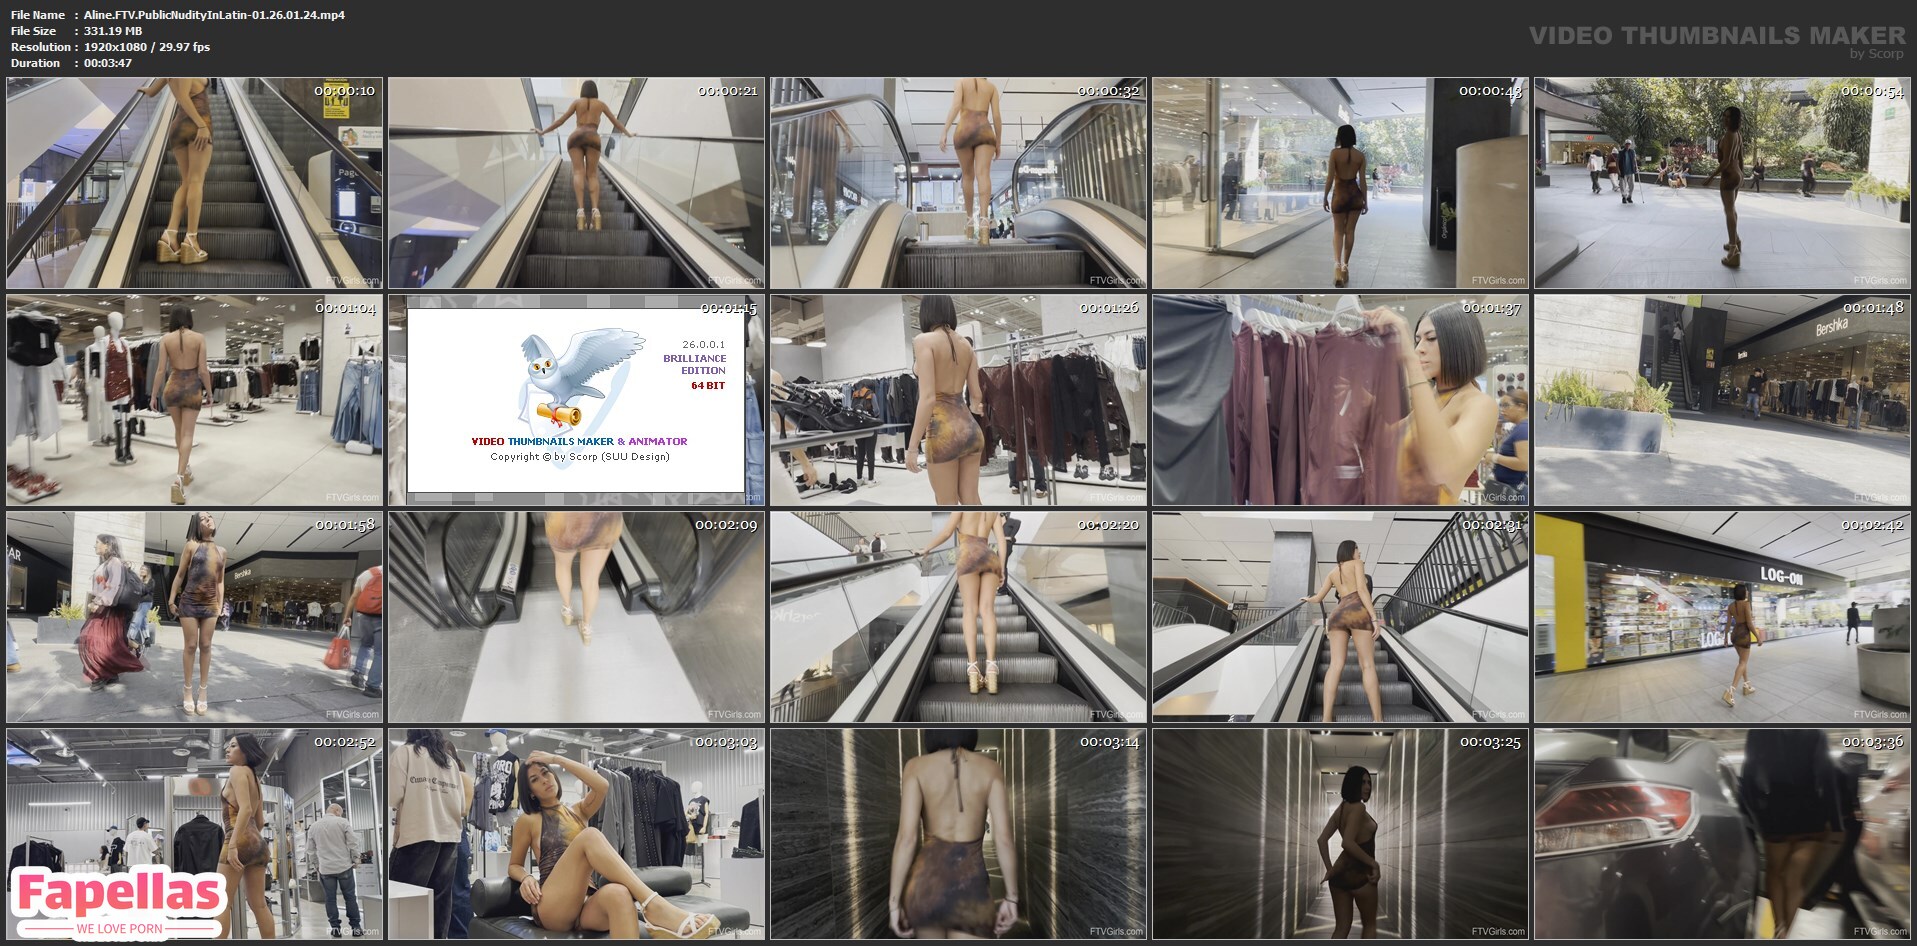The height and width of the screenshot is (946, 1917).
Task: Open the LOG-ON storefront frame at 00:02:42
Action: coord(1722,617)
